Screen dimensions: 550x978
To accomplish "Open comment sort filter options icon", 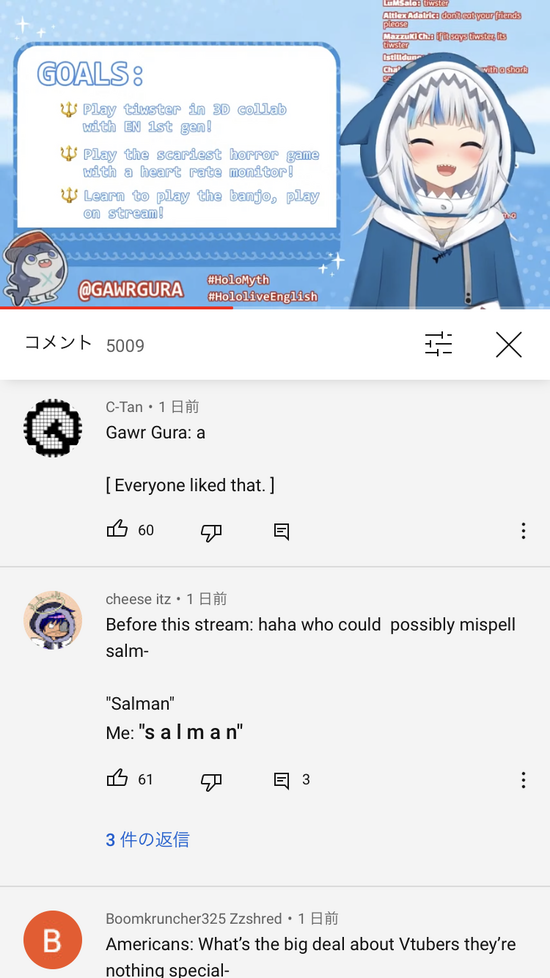I will tap(438, 344).
